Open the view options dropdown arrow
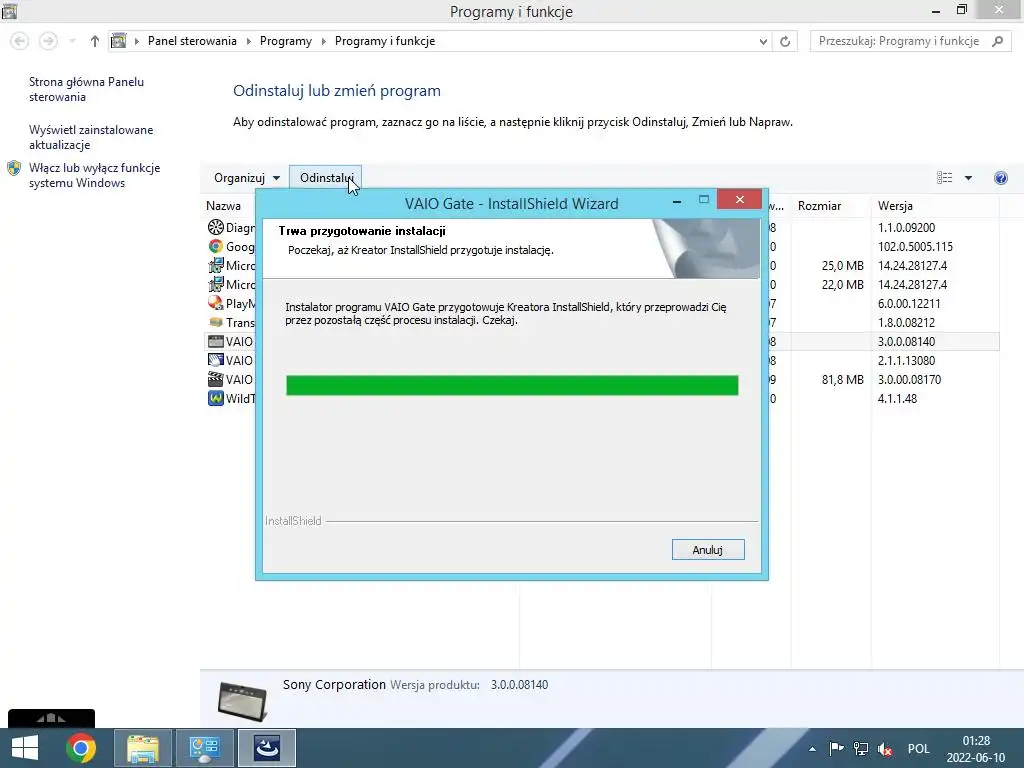The image size is (1024, 768). coord(968,178)
